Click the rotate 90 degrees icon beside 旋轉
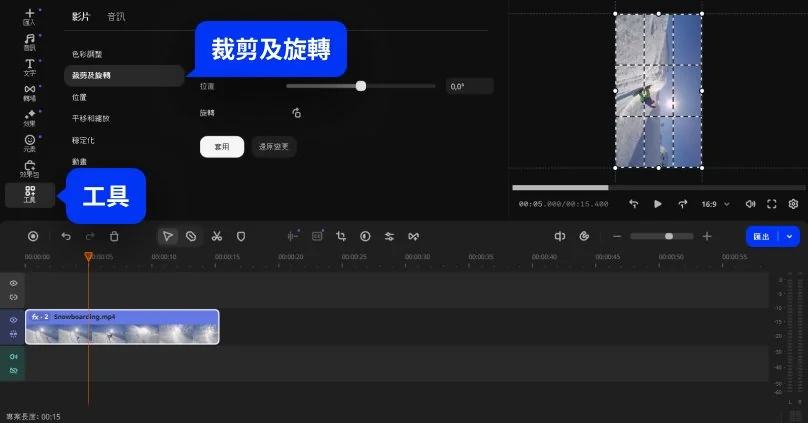808x423 pixels. 296,113
